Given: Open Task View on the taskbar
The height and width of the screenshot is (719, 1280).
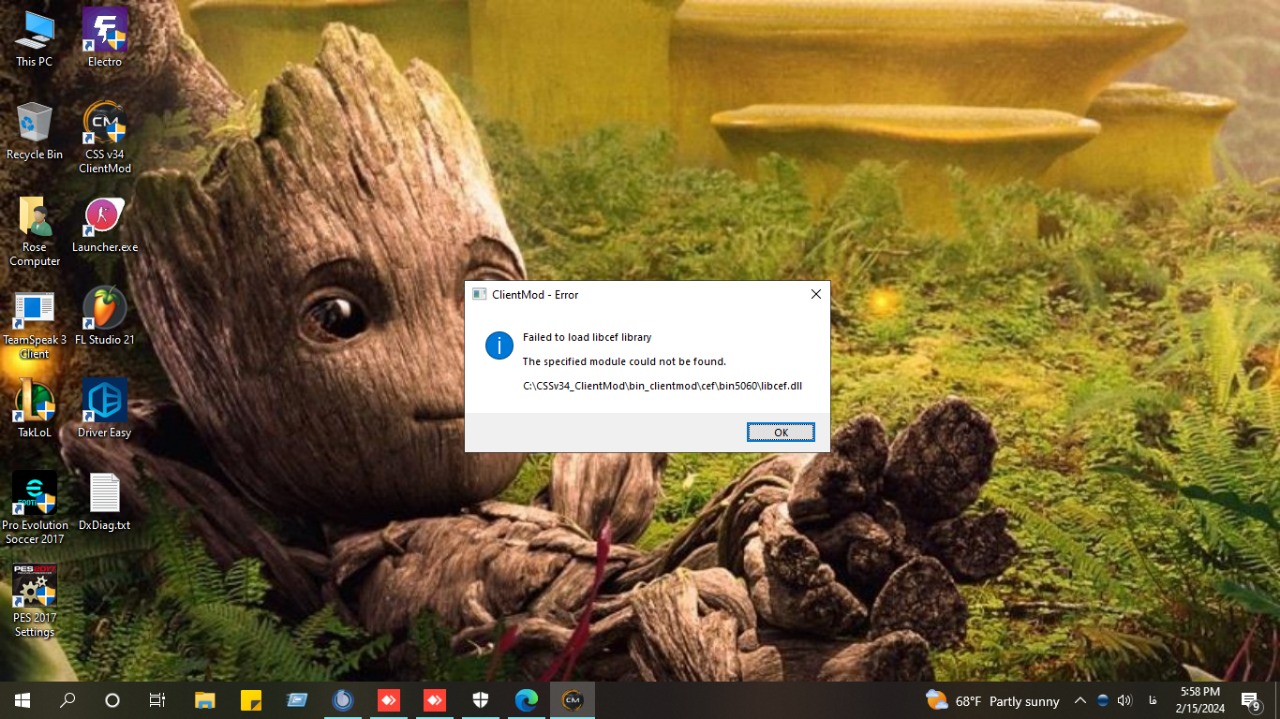Looking at the screenshot, I should click(x=157, y=700).
